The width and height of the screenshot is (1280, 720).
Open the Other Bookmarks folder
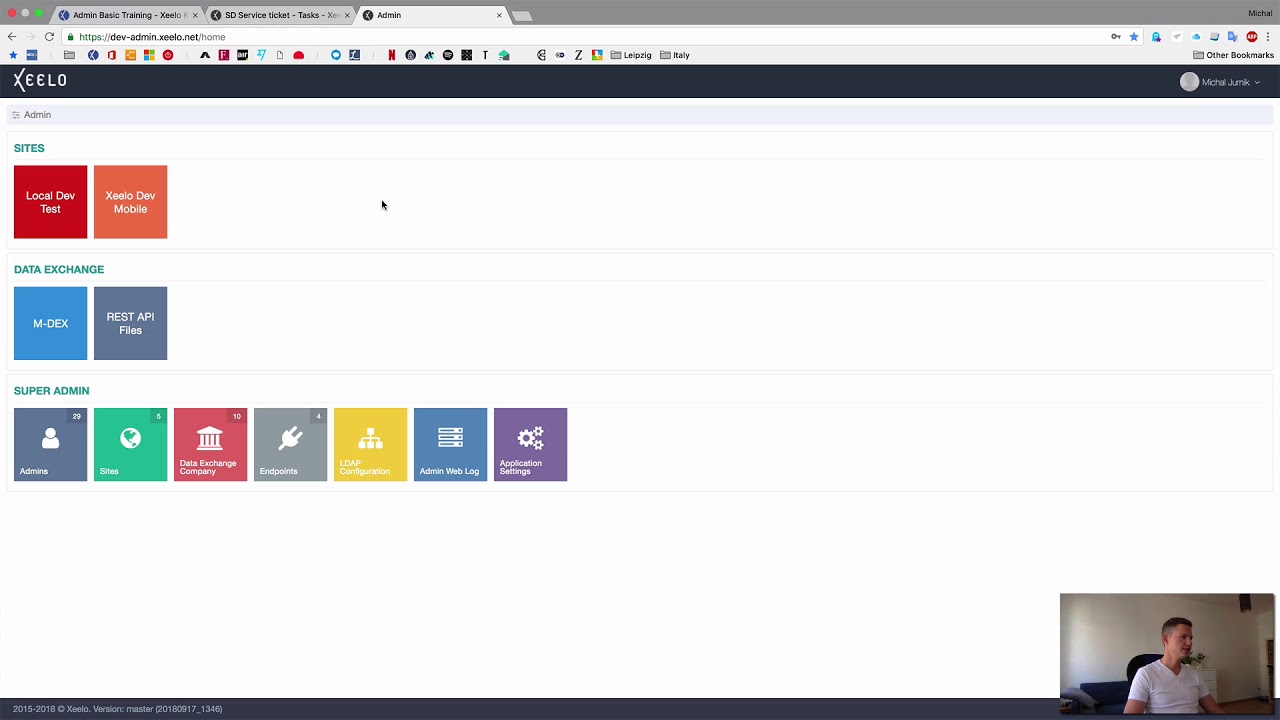click(1233, 55)
